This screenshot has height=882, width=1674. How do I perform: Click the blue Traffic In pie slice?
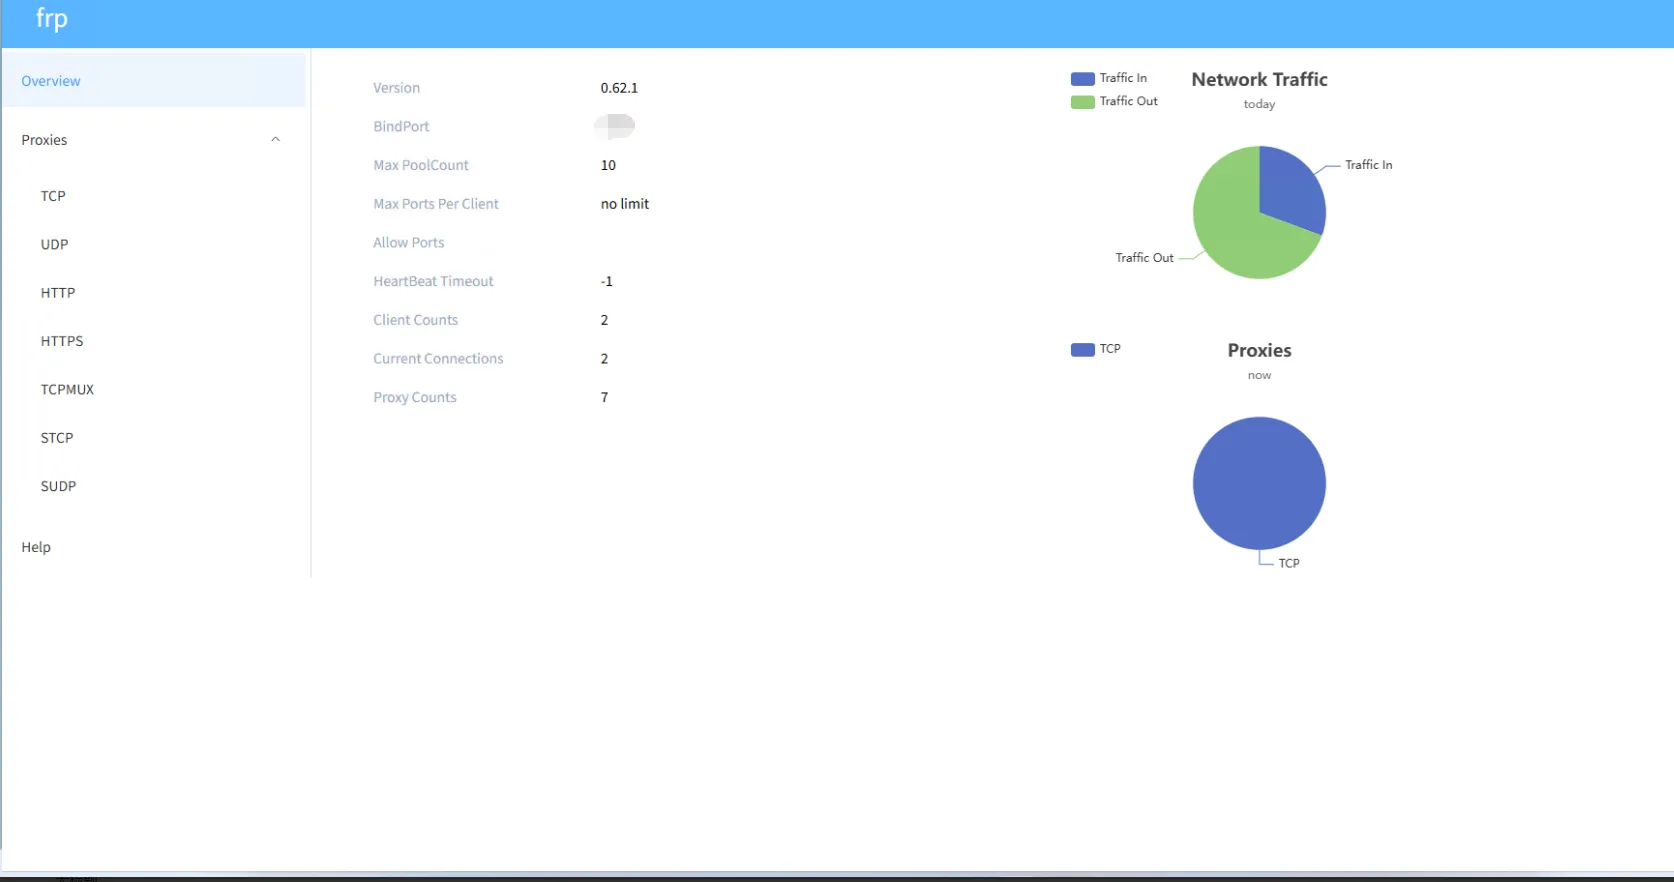pyautogui.click(x=1292, y=190)
